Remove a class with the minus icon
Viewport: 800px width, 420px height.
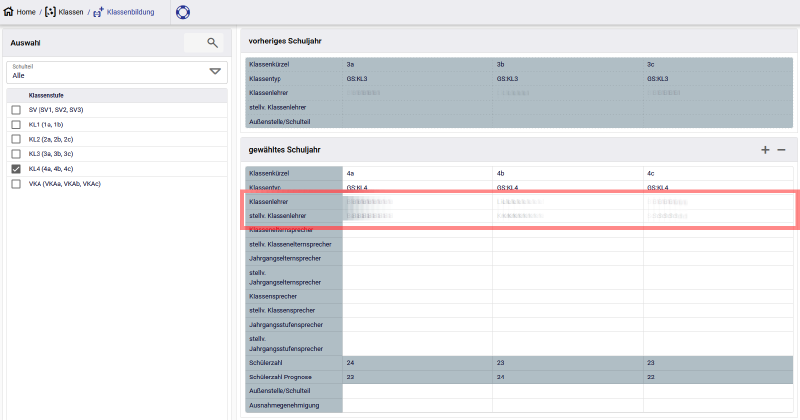click(x=781, y=150)
